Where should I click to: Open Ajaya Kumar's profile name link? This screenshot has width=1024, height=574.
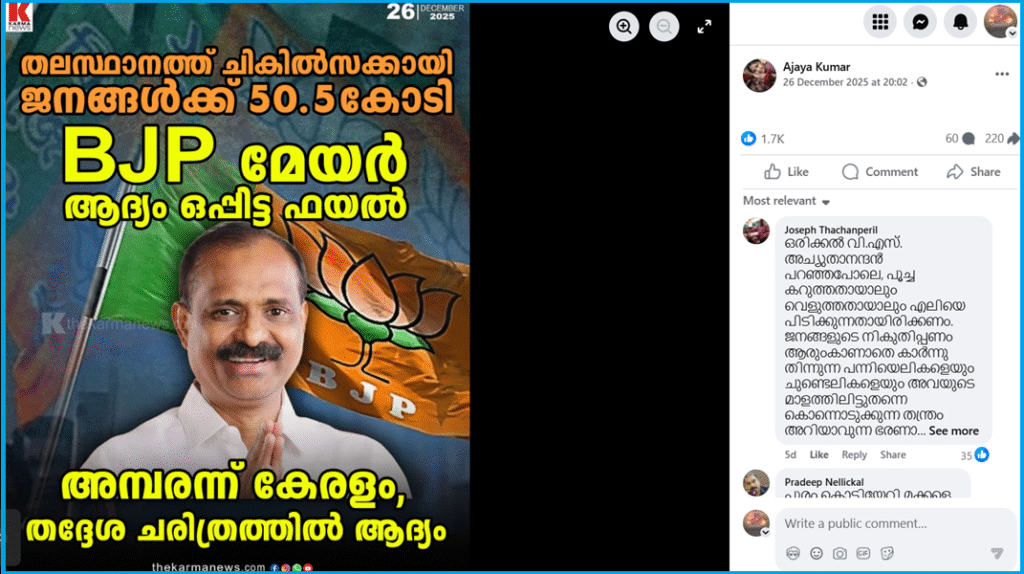coord(816,67)
